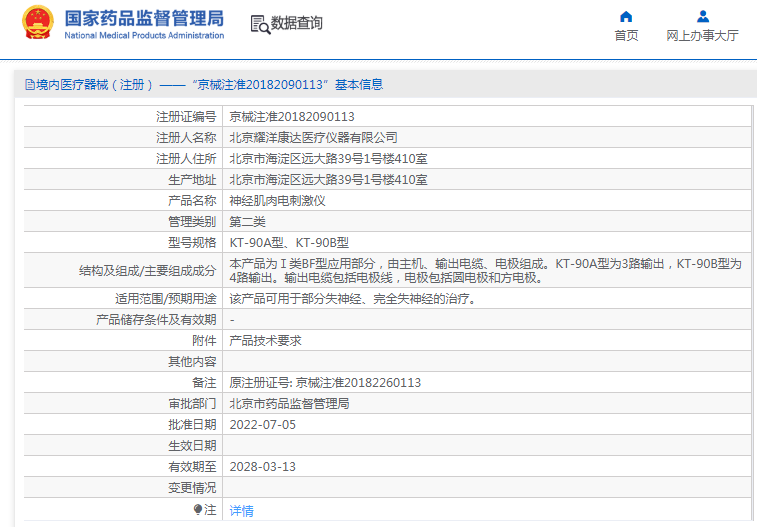Click the 国家药品监督管理局 site title
This screenshot has height=527, width=757.
(x=144, y=18)
